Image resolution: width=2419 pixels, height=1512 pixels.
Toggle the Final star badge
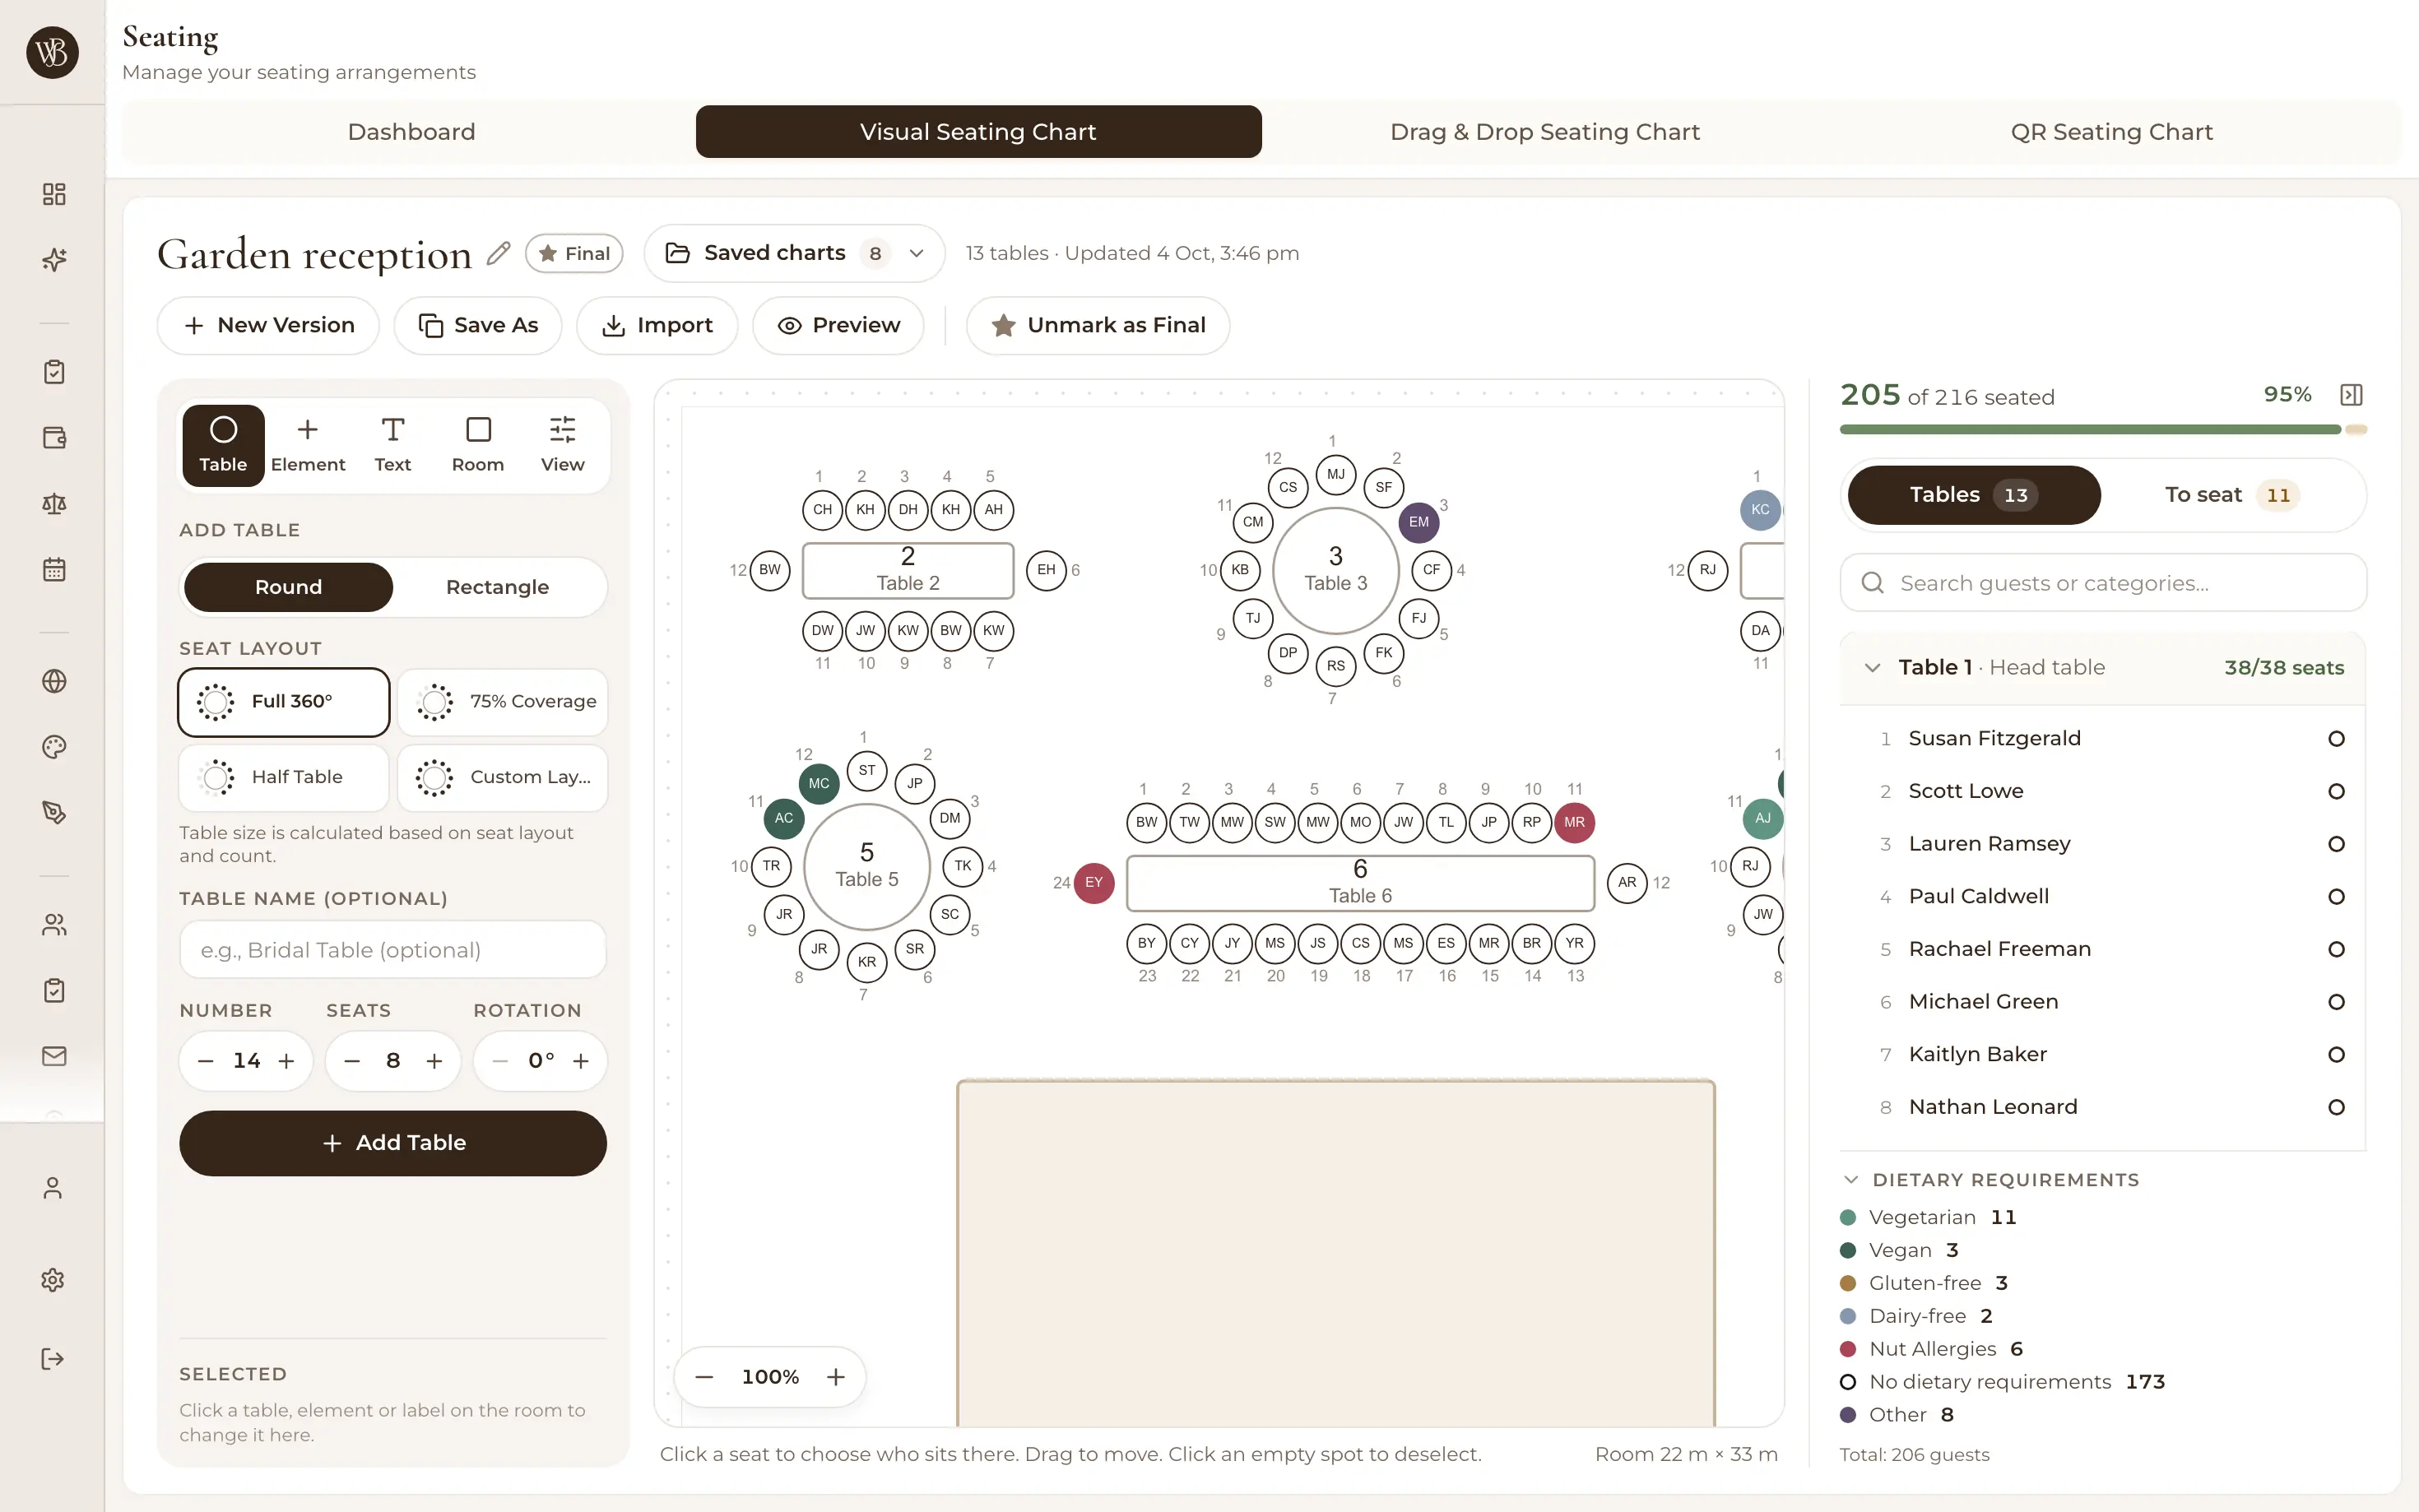pyautogui.click(x=574, y=253)
